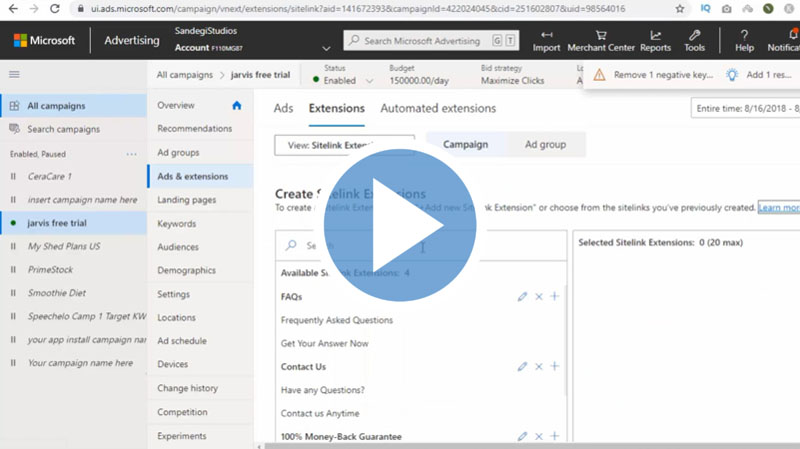Click the hamburger menu icon to collapse sidebar

pos(14,74)
